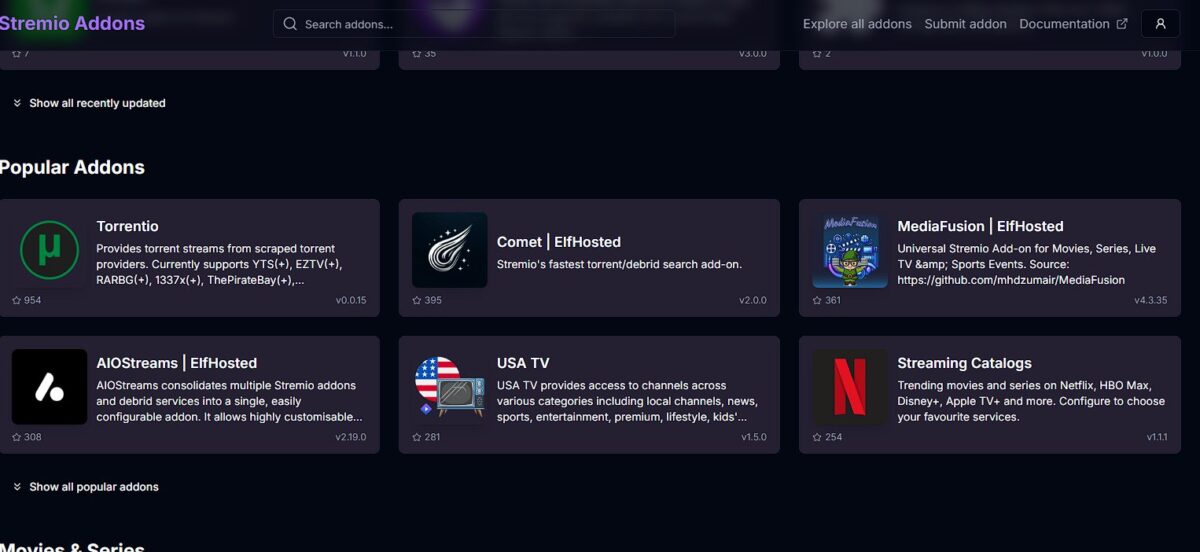Click chevron beside Show all popular addons
This screenshot has width=1200, height=552.
pos(17,487)
